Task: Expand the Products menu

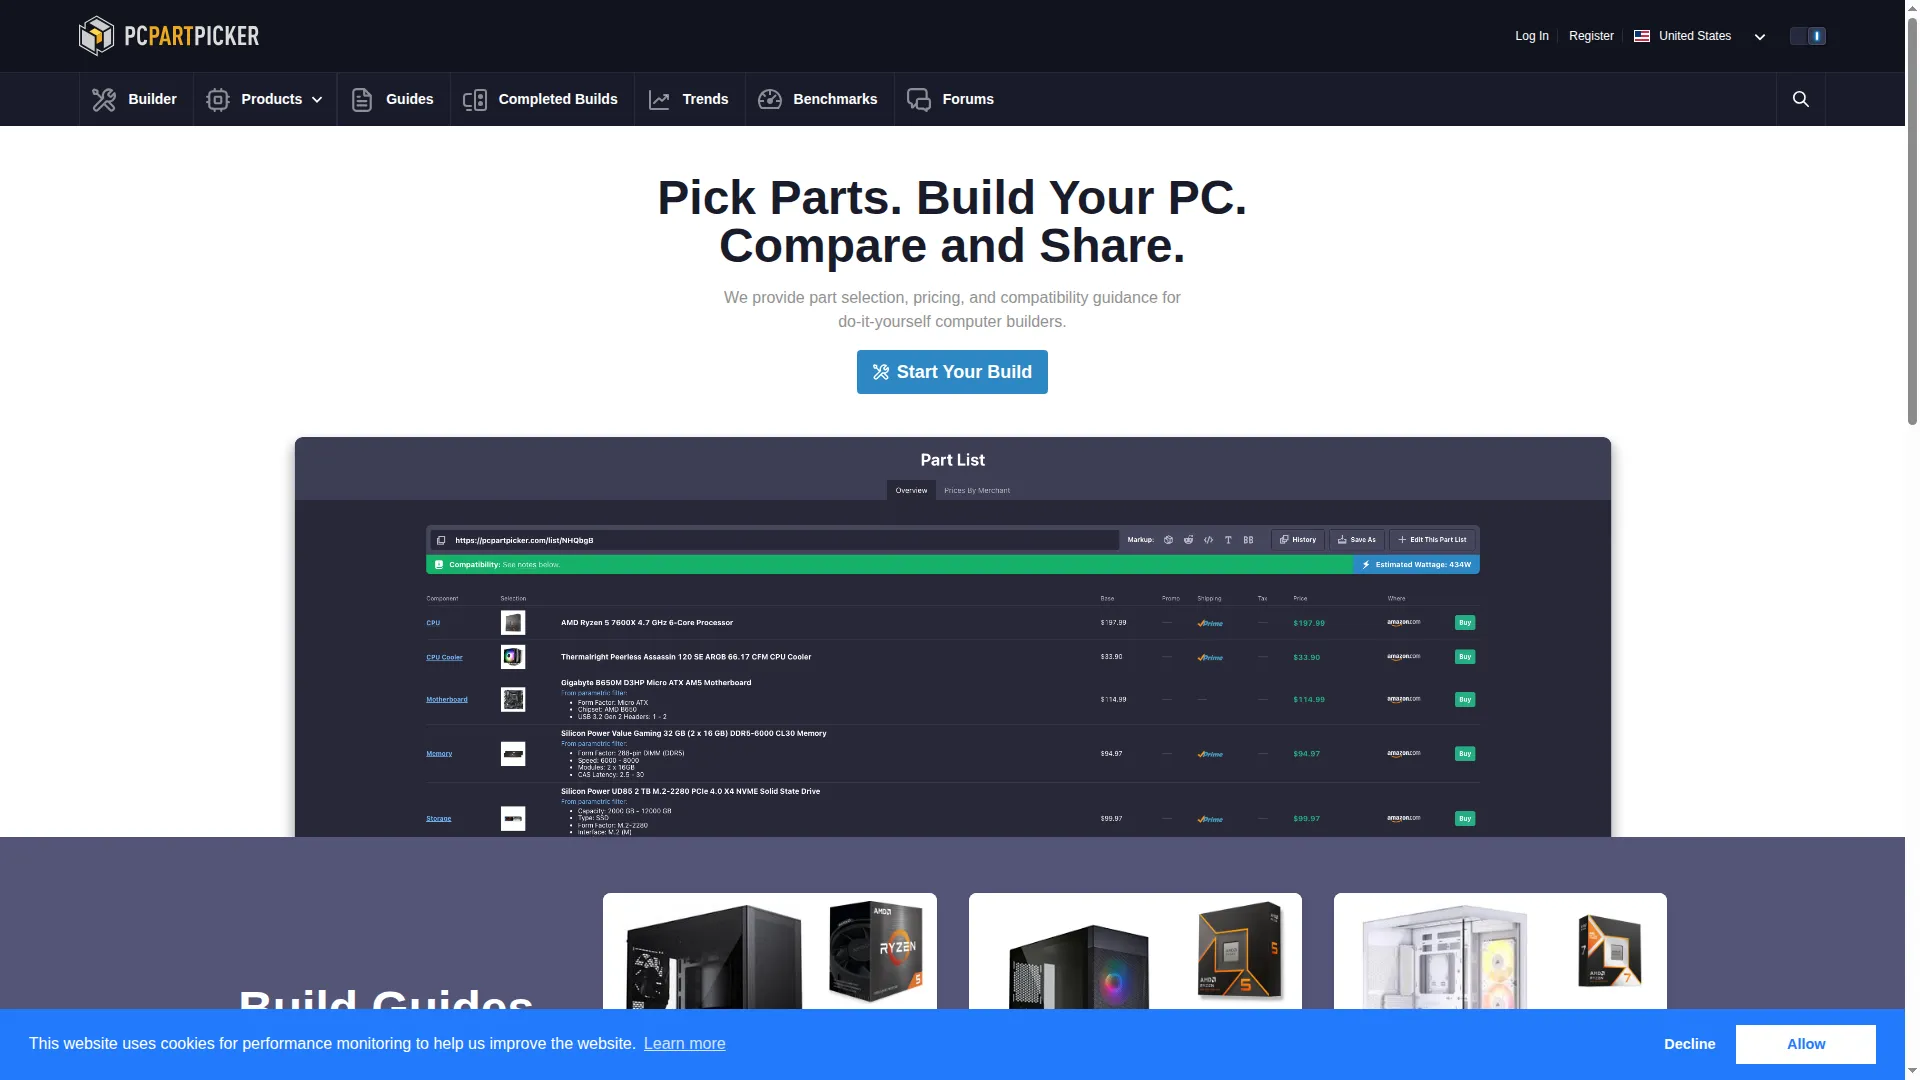Action: coord(265,99)
